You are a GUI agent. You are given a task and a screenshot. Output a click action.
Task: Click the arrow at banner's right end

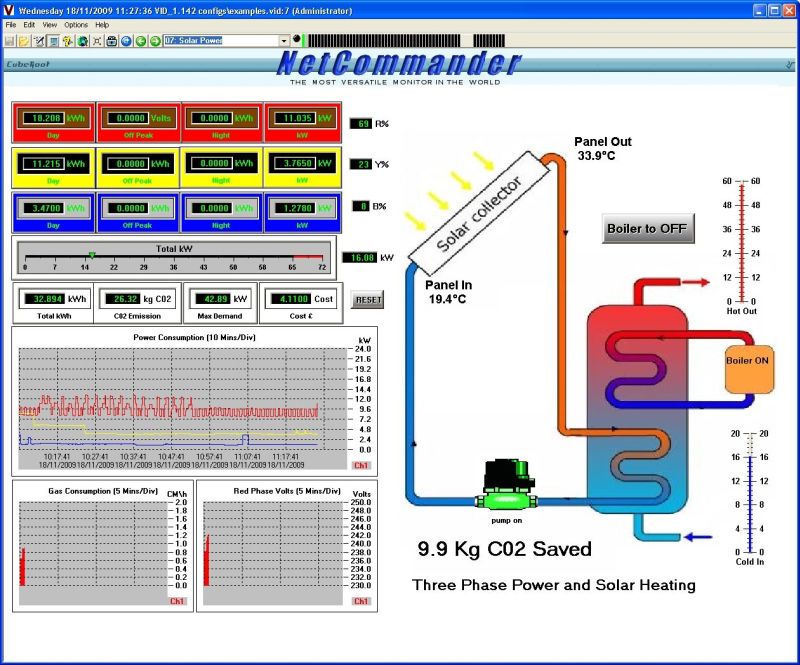pyautogui.click(x=790, y=63)
